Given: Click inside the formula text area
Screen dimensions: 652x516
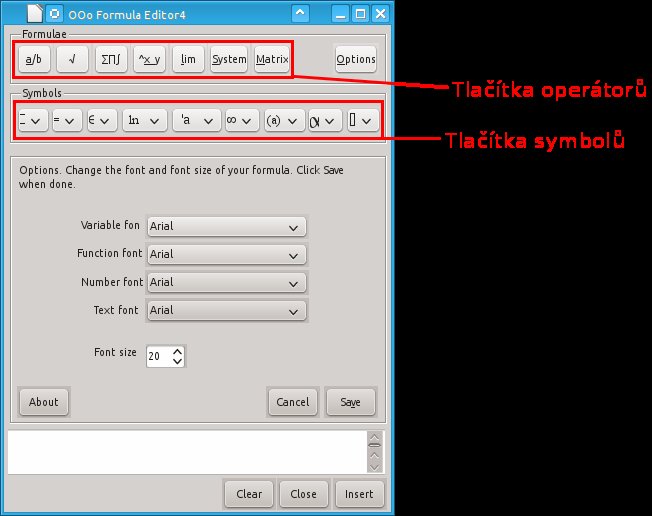Looking at the screenshot, I should 187,452.
